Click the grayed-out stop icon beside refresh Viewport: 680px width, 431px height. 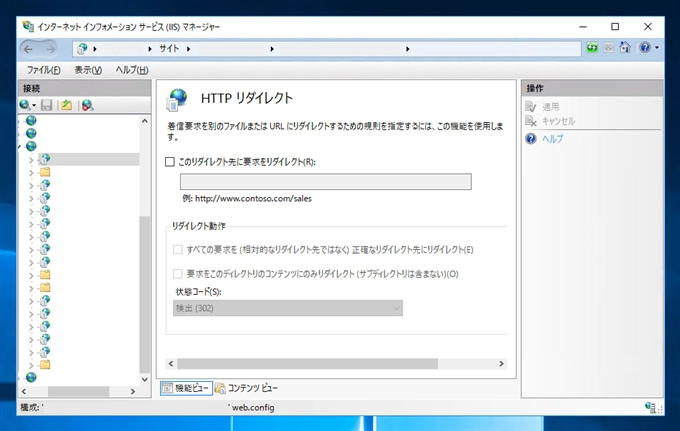608,47
